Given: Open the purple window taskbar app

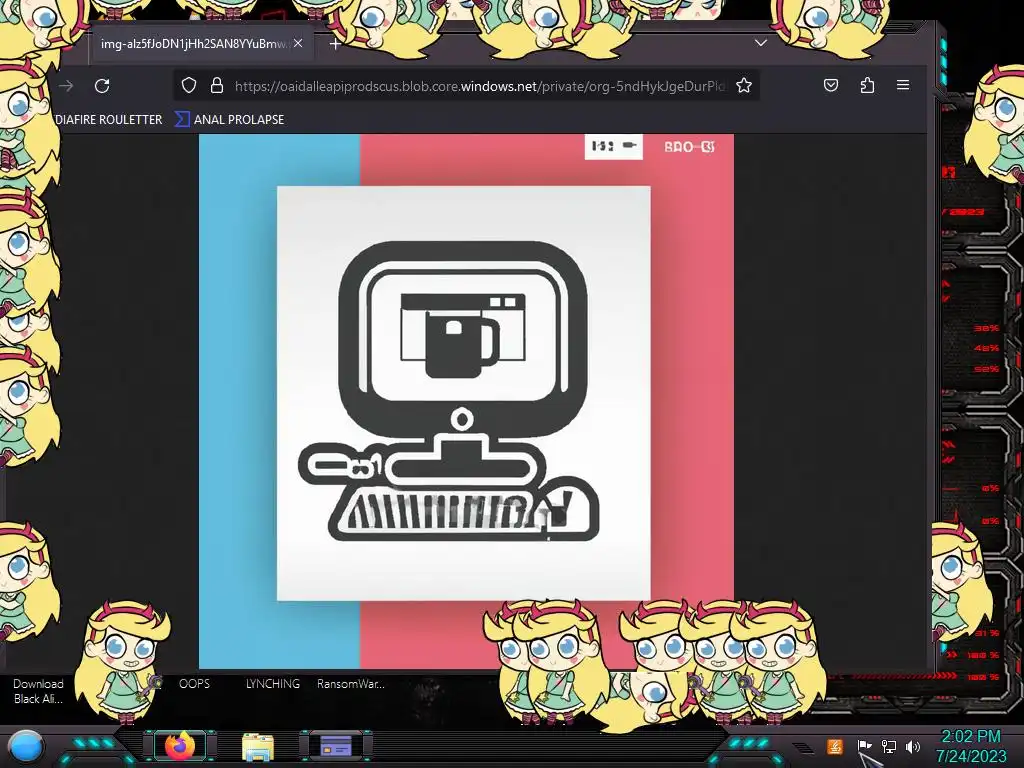Looking at the screenshot, I should click(336, 746).
